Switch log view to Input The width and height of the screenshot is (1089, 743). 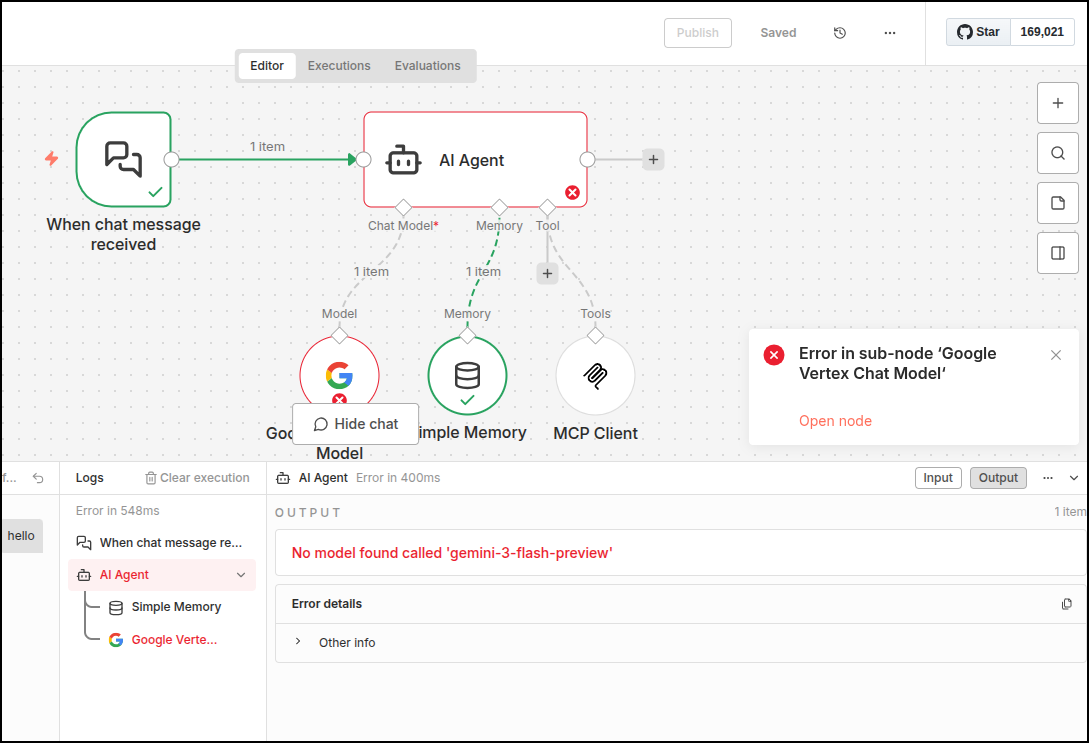[x=938, y=478]
